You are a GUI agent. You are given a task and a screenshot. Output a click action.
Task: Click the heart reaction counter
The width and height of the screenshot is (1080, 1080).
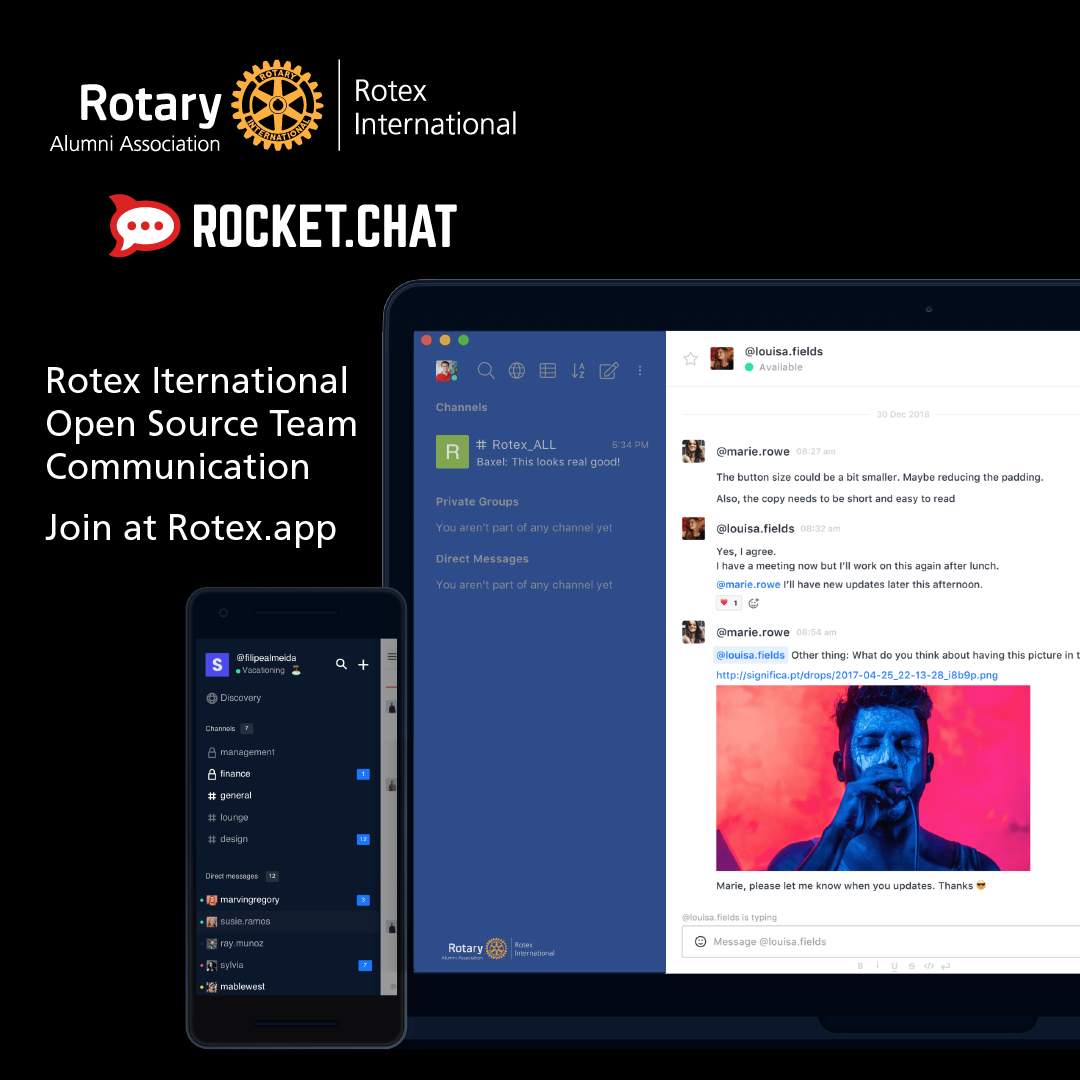pyautogui.click(x=729, y=603)
